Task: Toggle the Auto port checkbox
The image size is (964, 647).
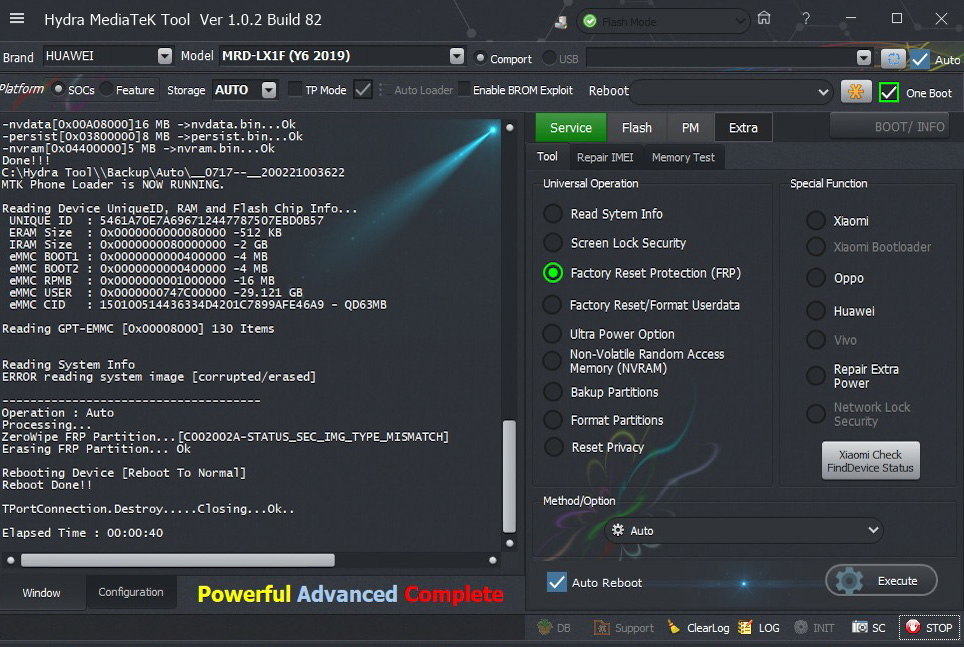Action: pyautogui.click(x=920, y=59)
